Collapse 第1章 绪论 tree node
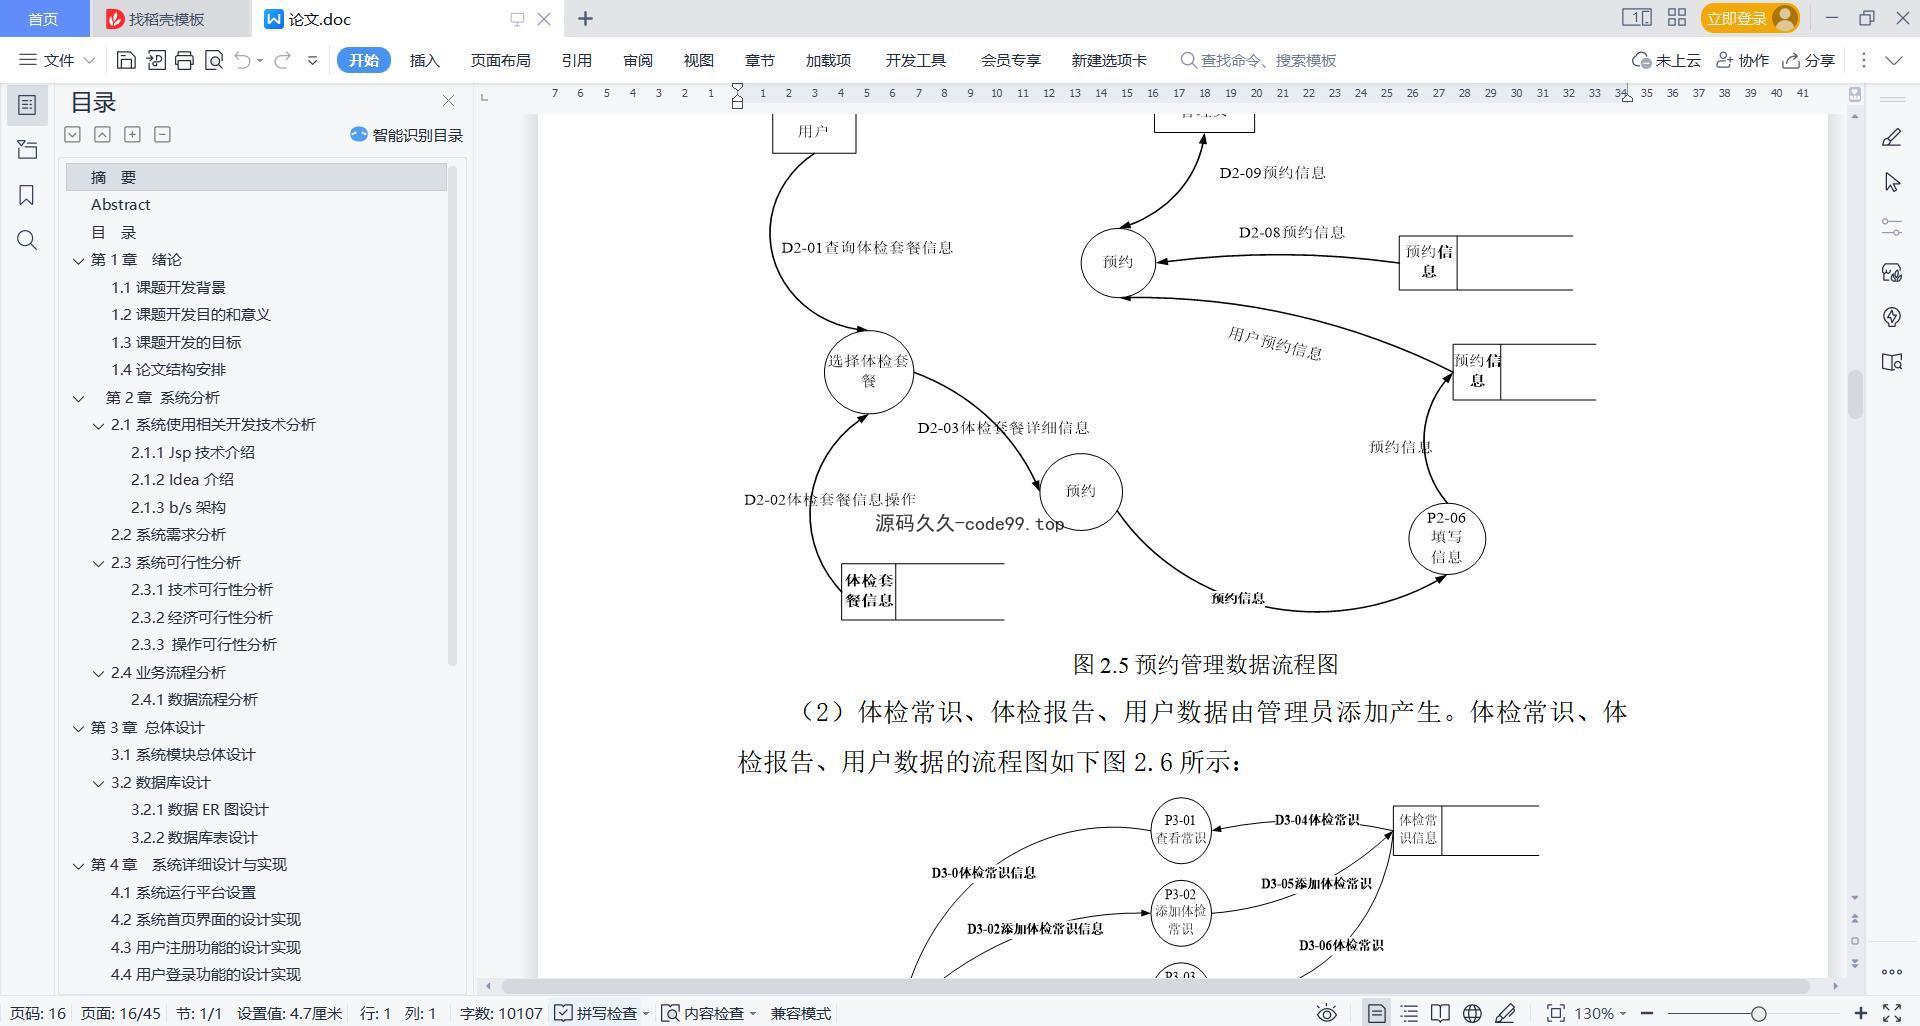Viewport: 1920px width, 1026px height. pos(78,260)
